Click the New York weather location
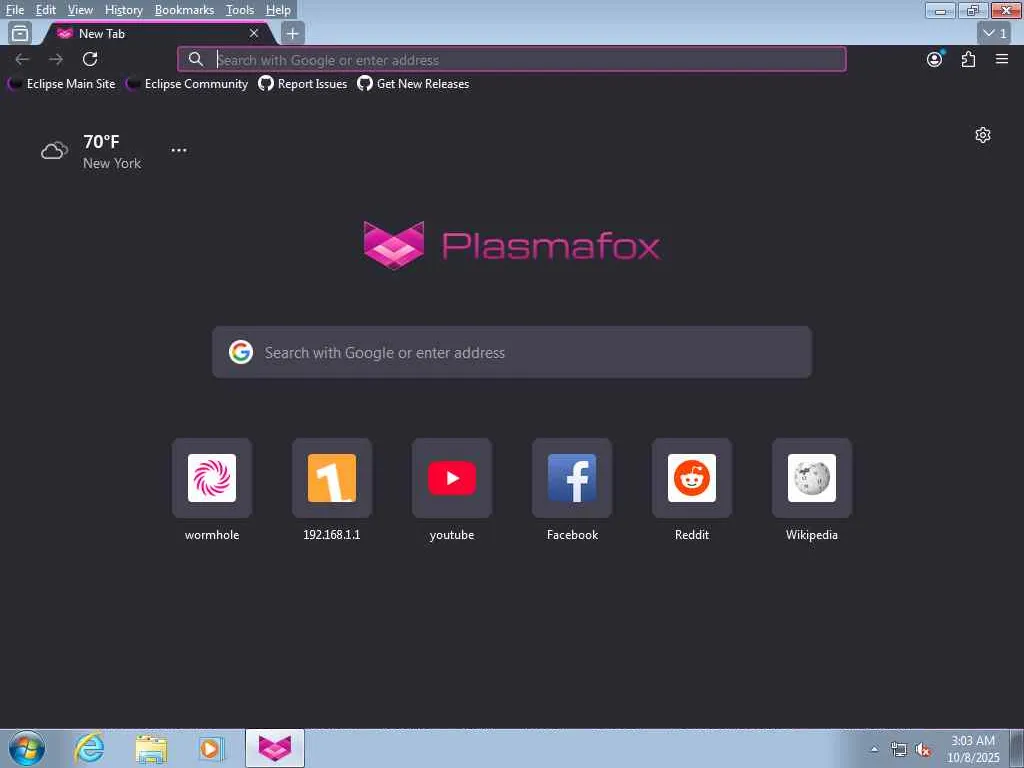Screen dimensions: 1024x768 112,163
